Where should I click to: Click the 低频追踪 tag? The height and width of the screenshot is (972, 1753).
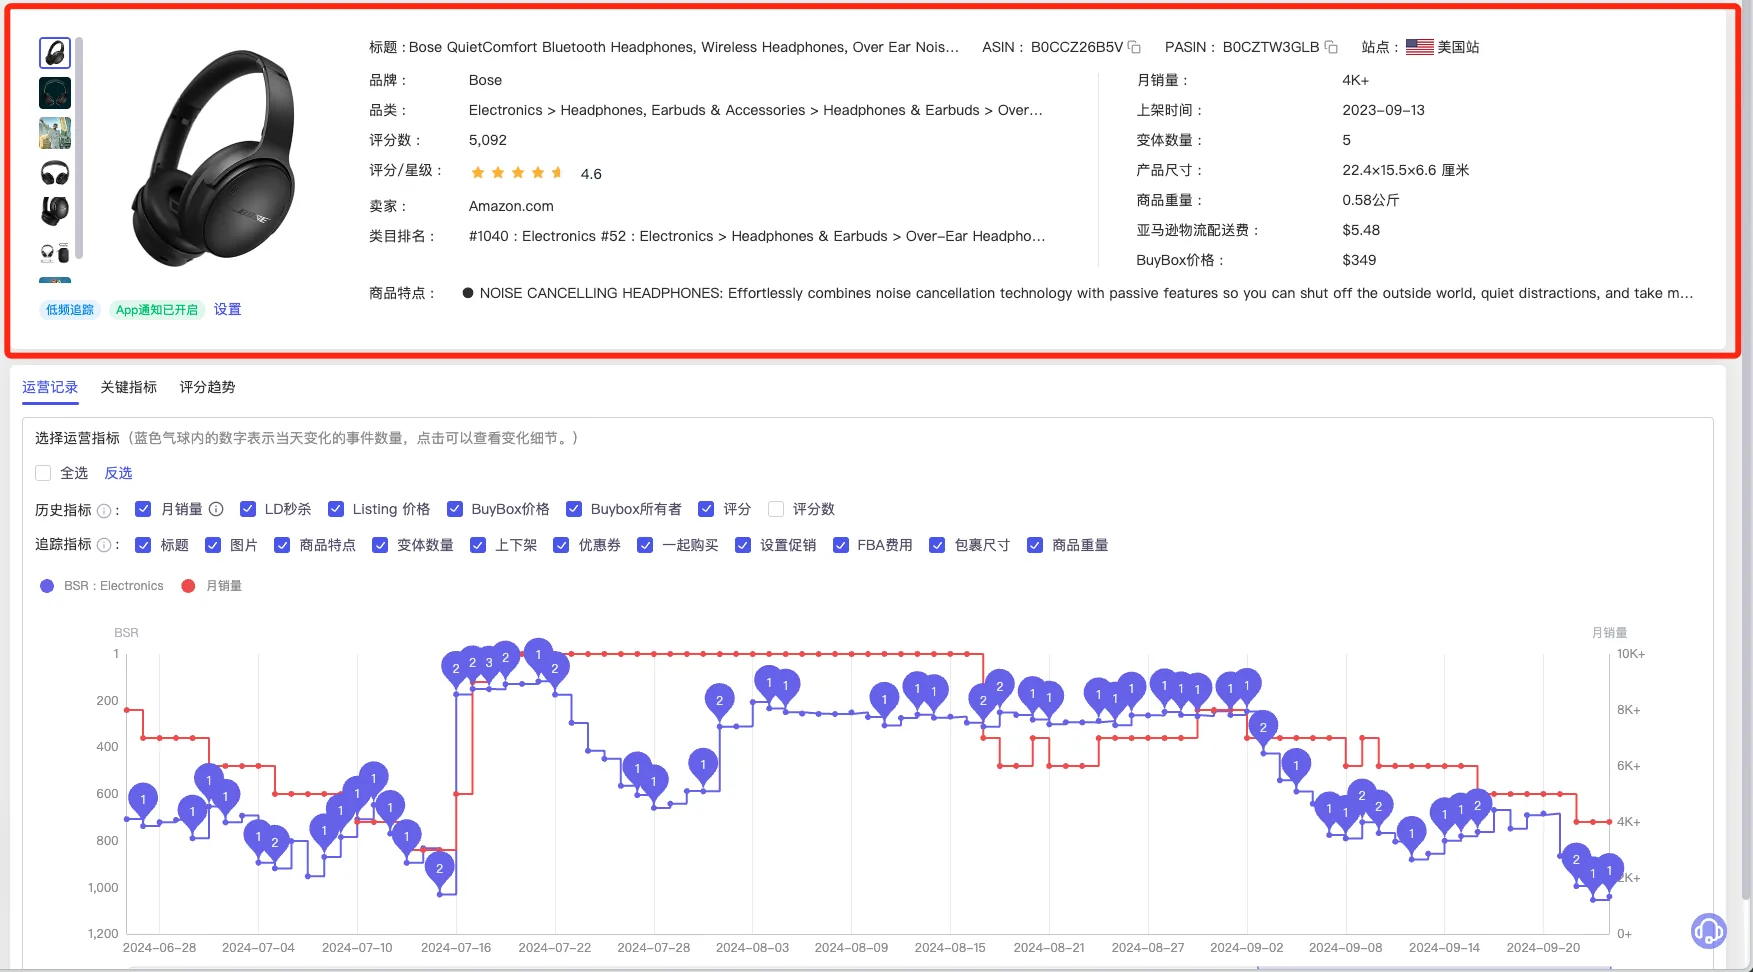pos(70,310)
